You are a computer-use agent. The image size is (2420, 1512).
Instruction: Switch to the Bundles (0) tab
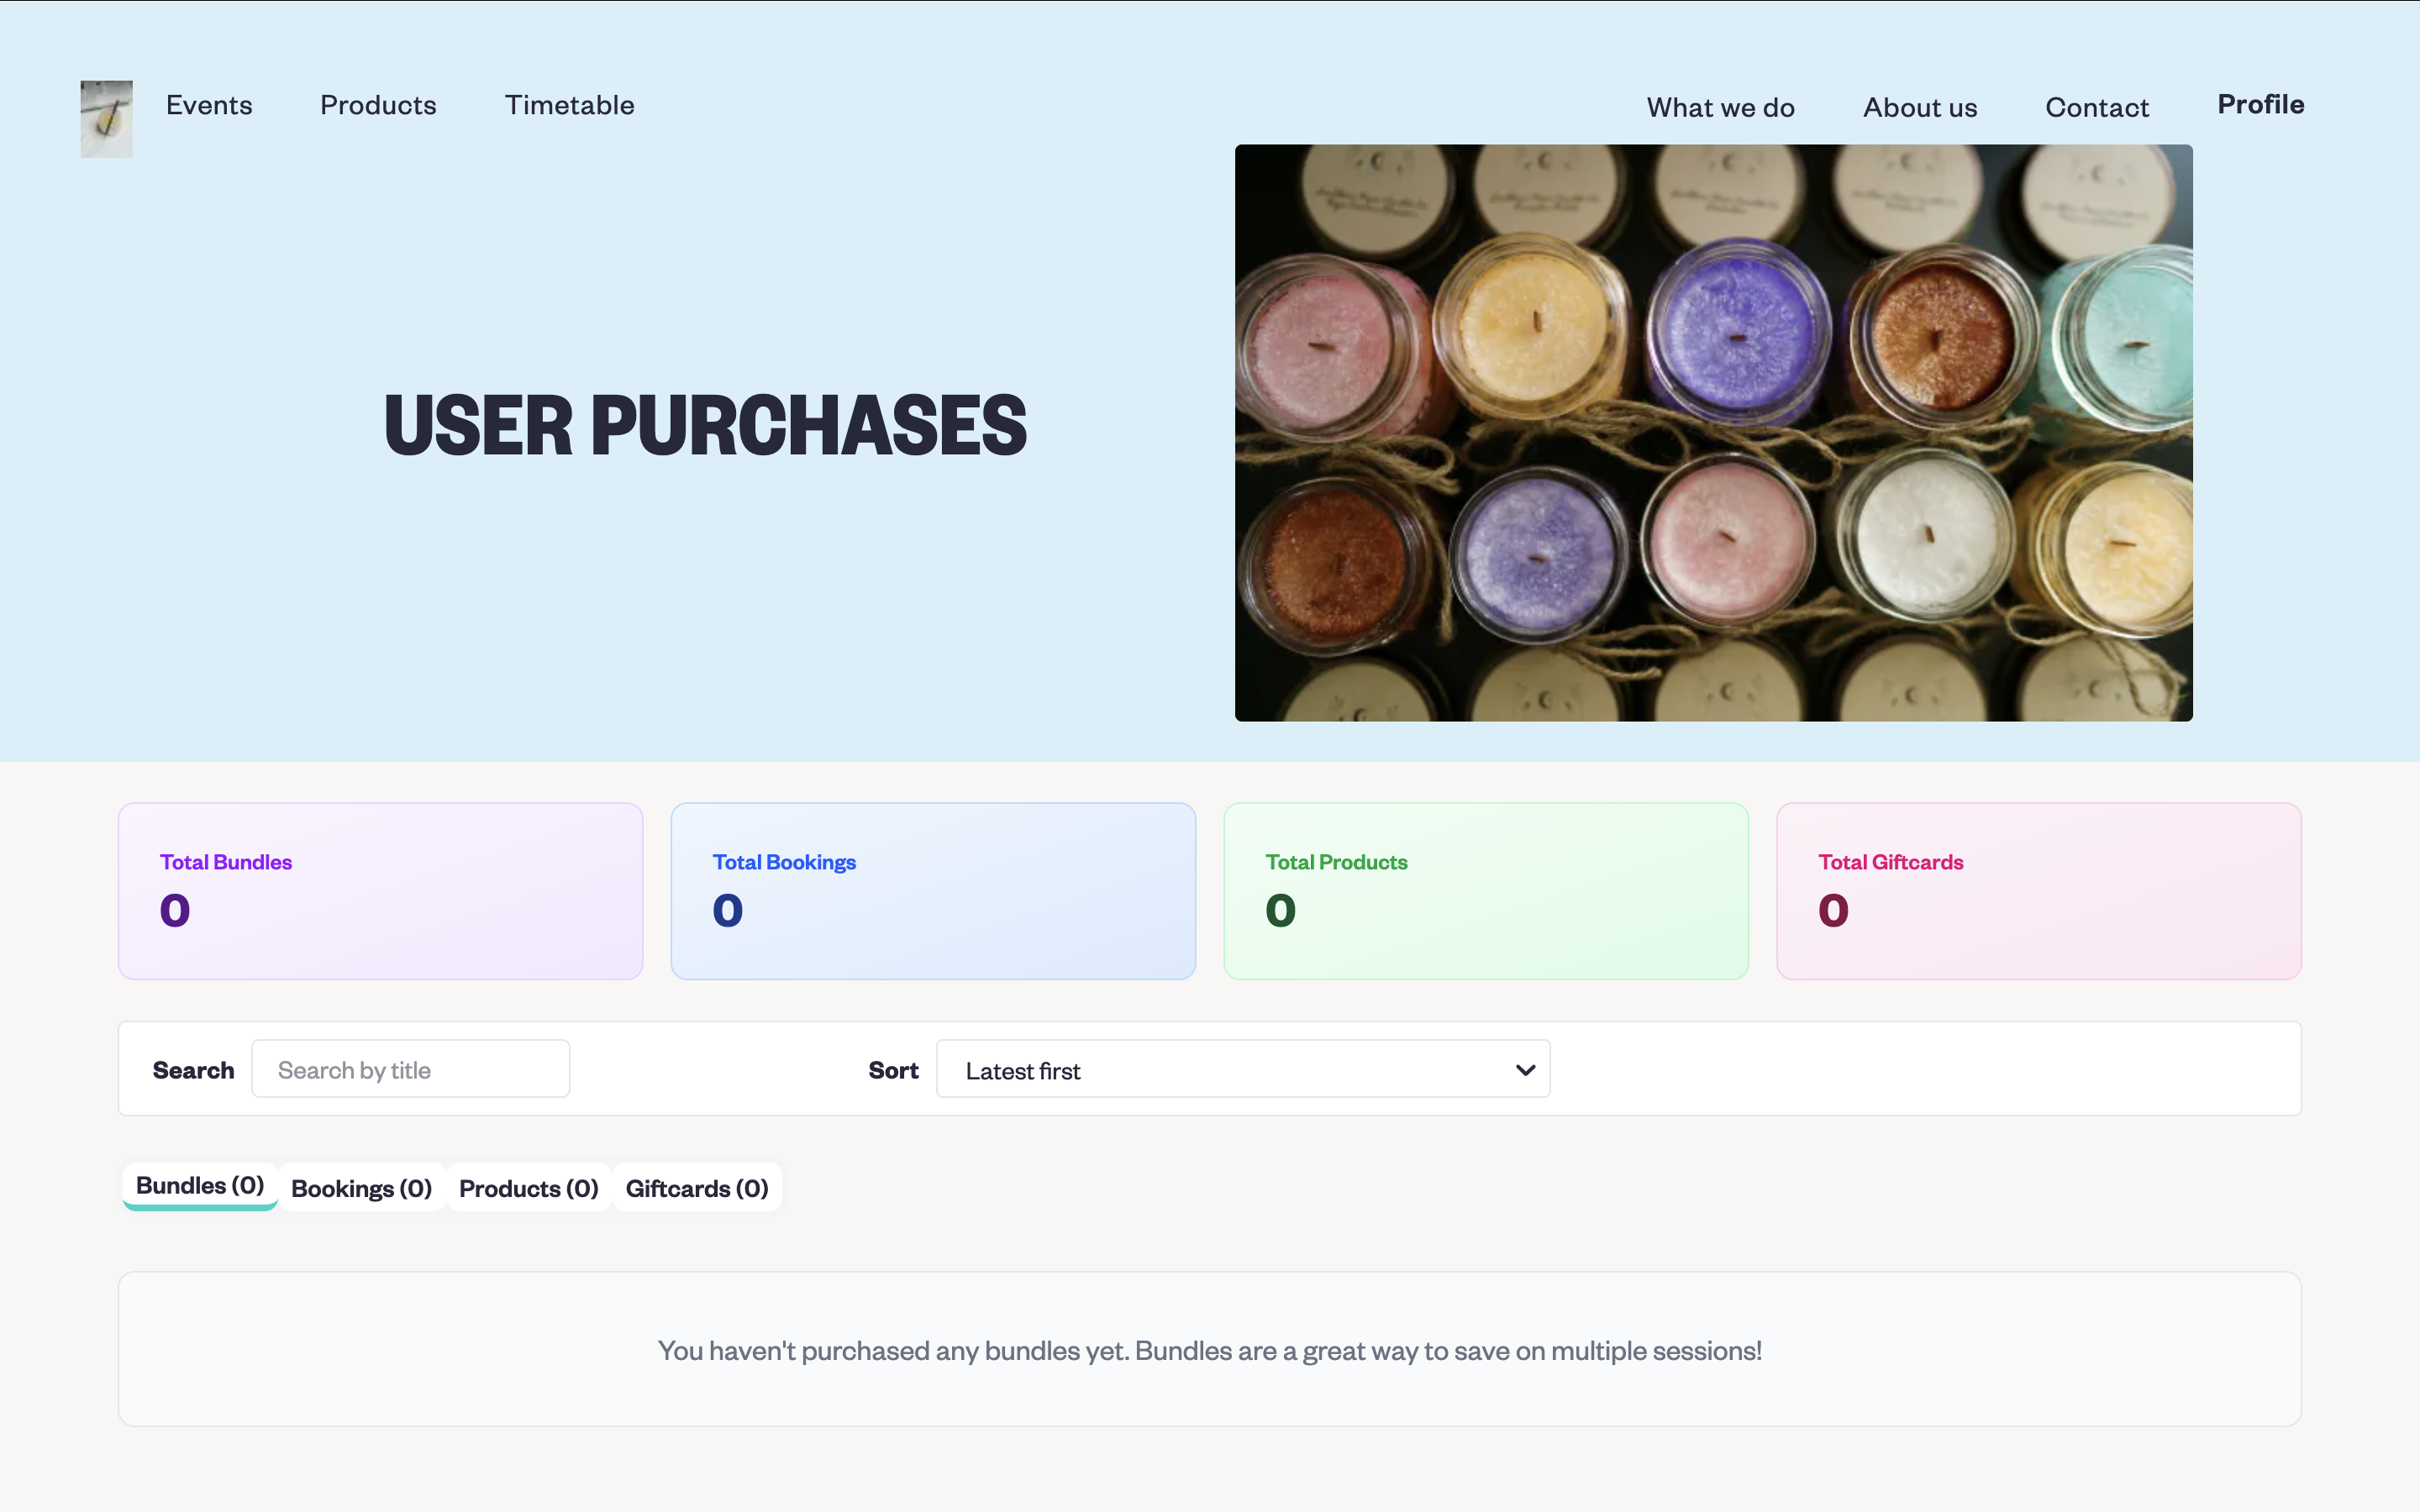click(200, 1186)
